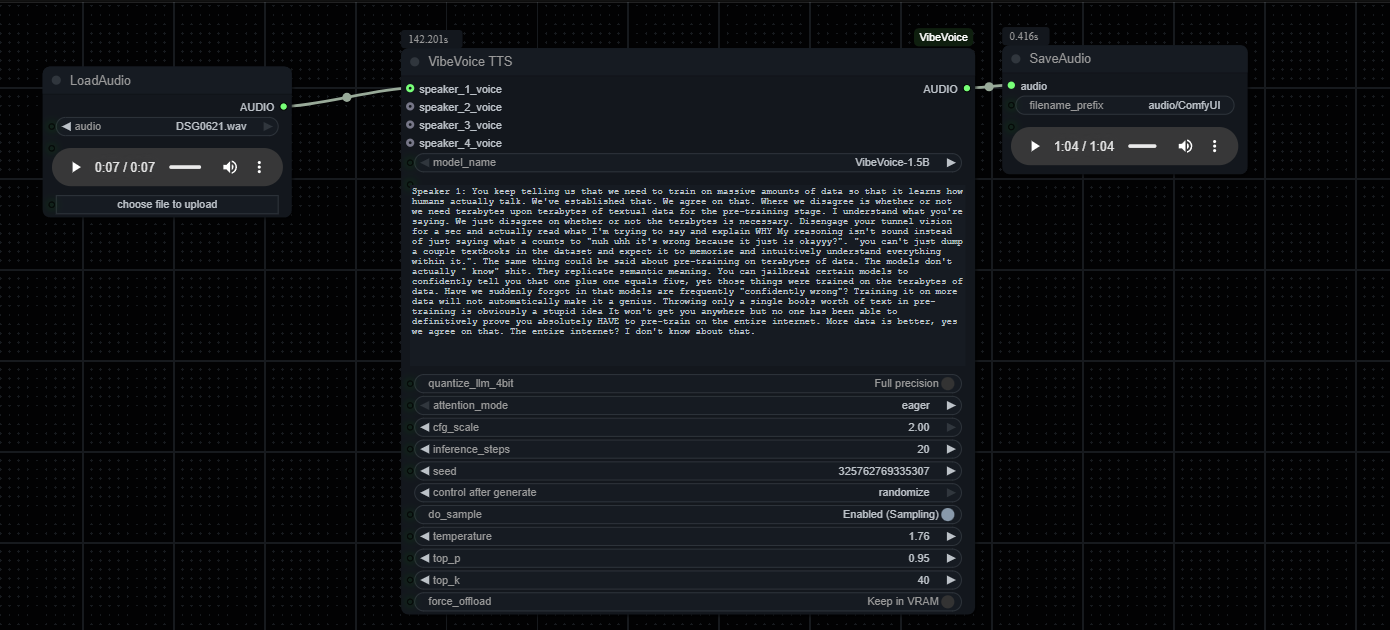Increase temperature with right arrow
The height and width of the screenshot is (630, 1390).
click(951, 536)
